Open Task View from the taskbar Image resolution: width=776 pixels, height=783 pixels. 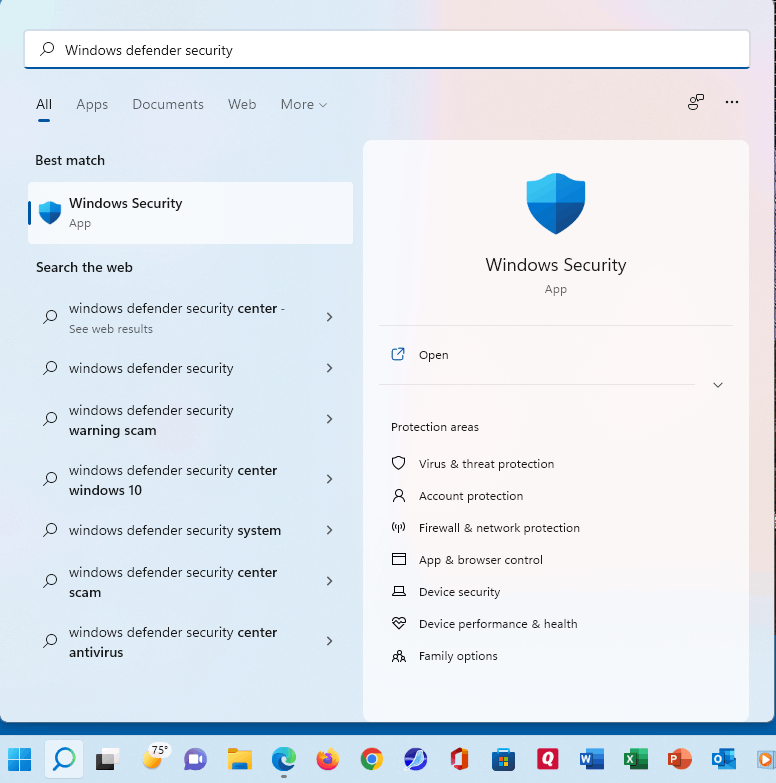pyautogui.click(x=107, y=760)
